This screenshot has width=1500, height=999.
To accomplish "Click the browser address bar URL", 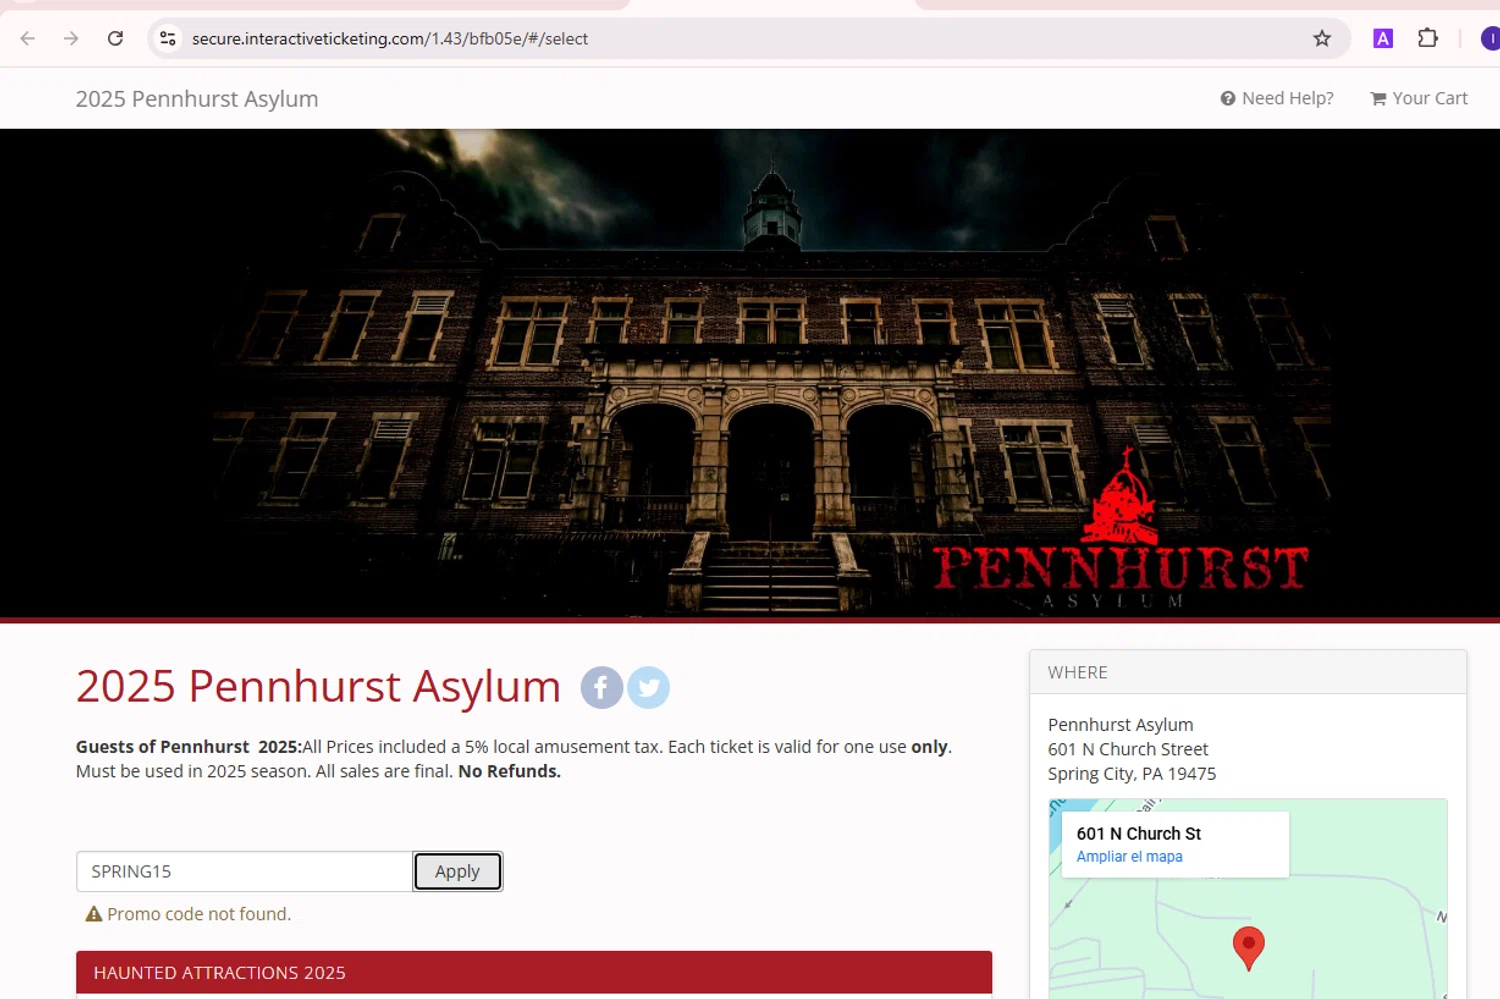I will click(390, 39).
